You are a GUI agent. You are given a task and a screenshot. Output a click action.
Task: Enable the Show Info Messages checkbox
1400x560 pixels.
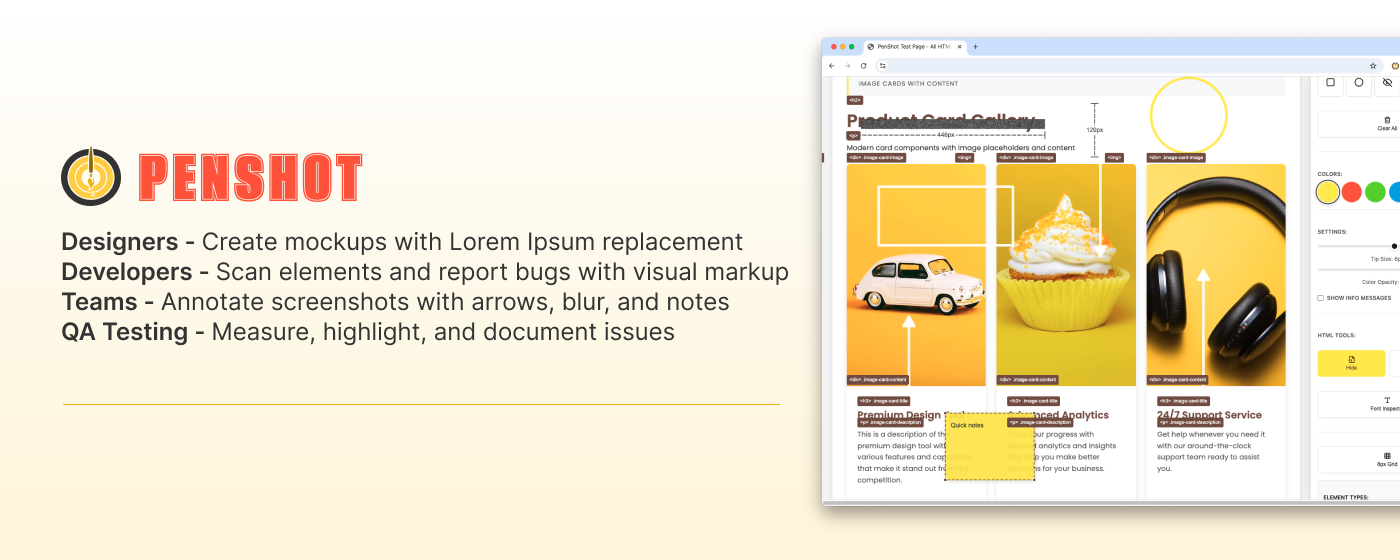tap(1321, 298)
